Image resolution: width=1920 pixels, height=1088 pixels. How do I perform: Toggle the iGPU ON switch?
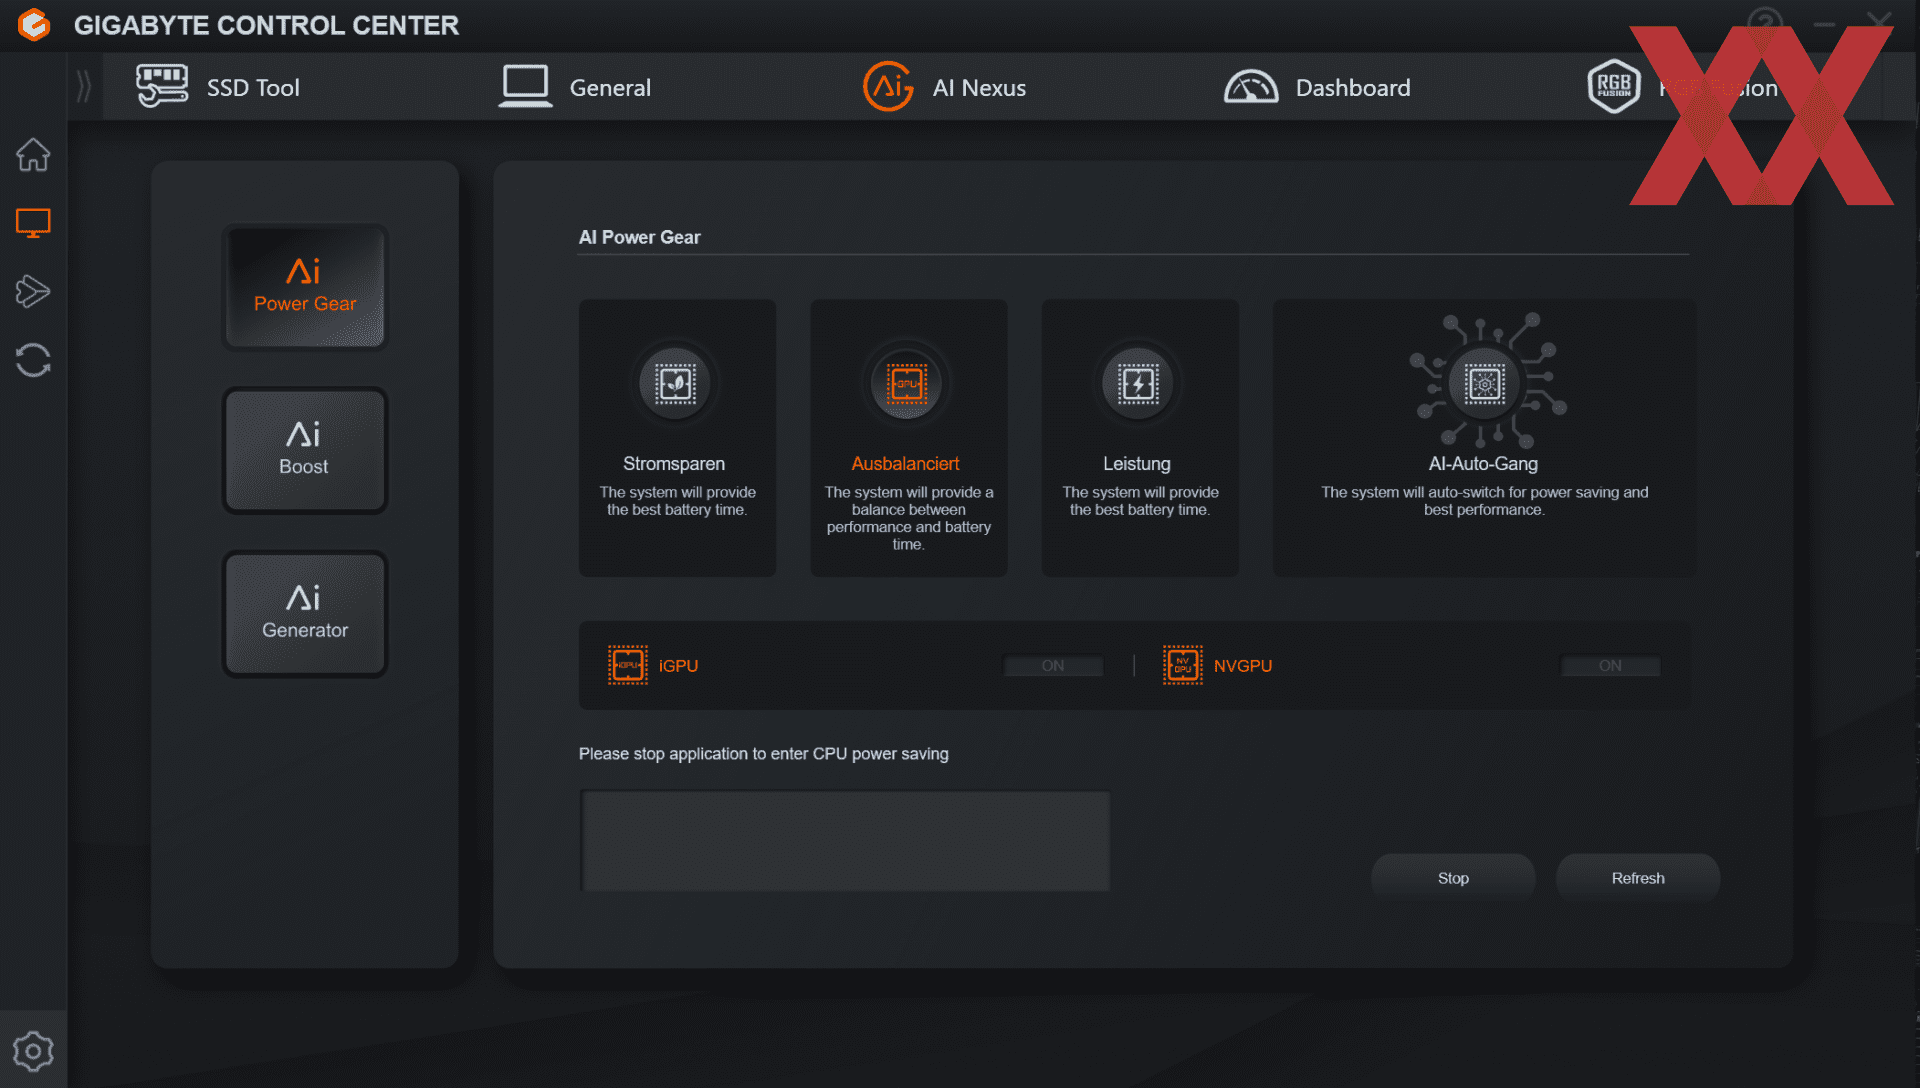coord(1053,666)
